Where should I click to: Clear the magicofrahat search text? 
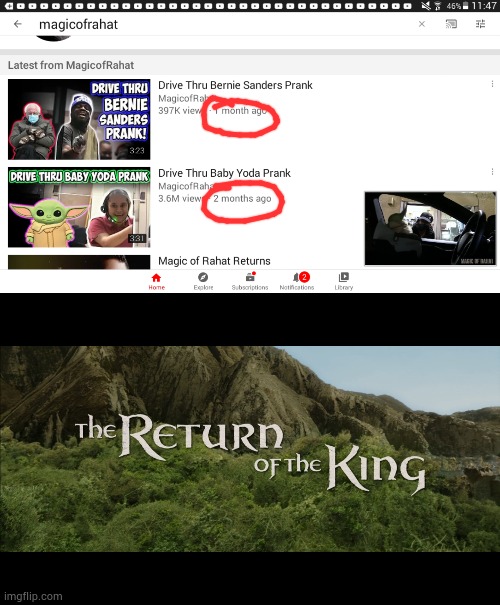422,24
